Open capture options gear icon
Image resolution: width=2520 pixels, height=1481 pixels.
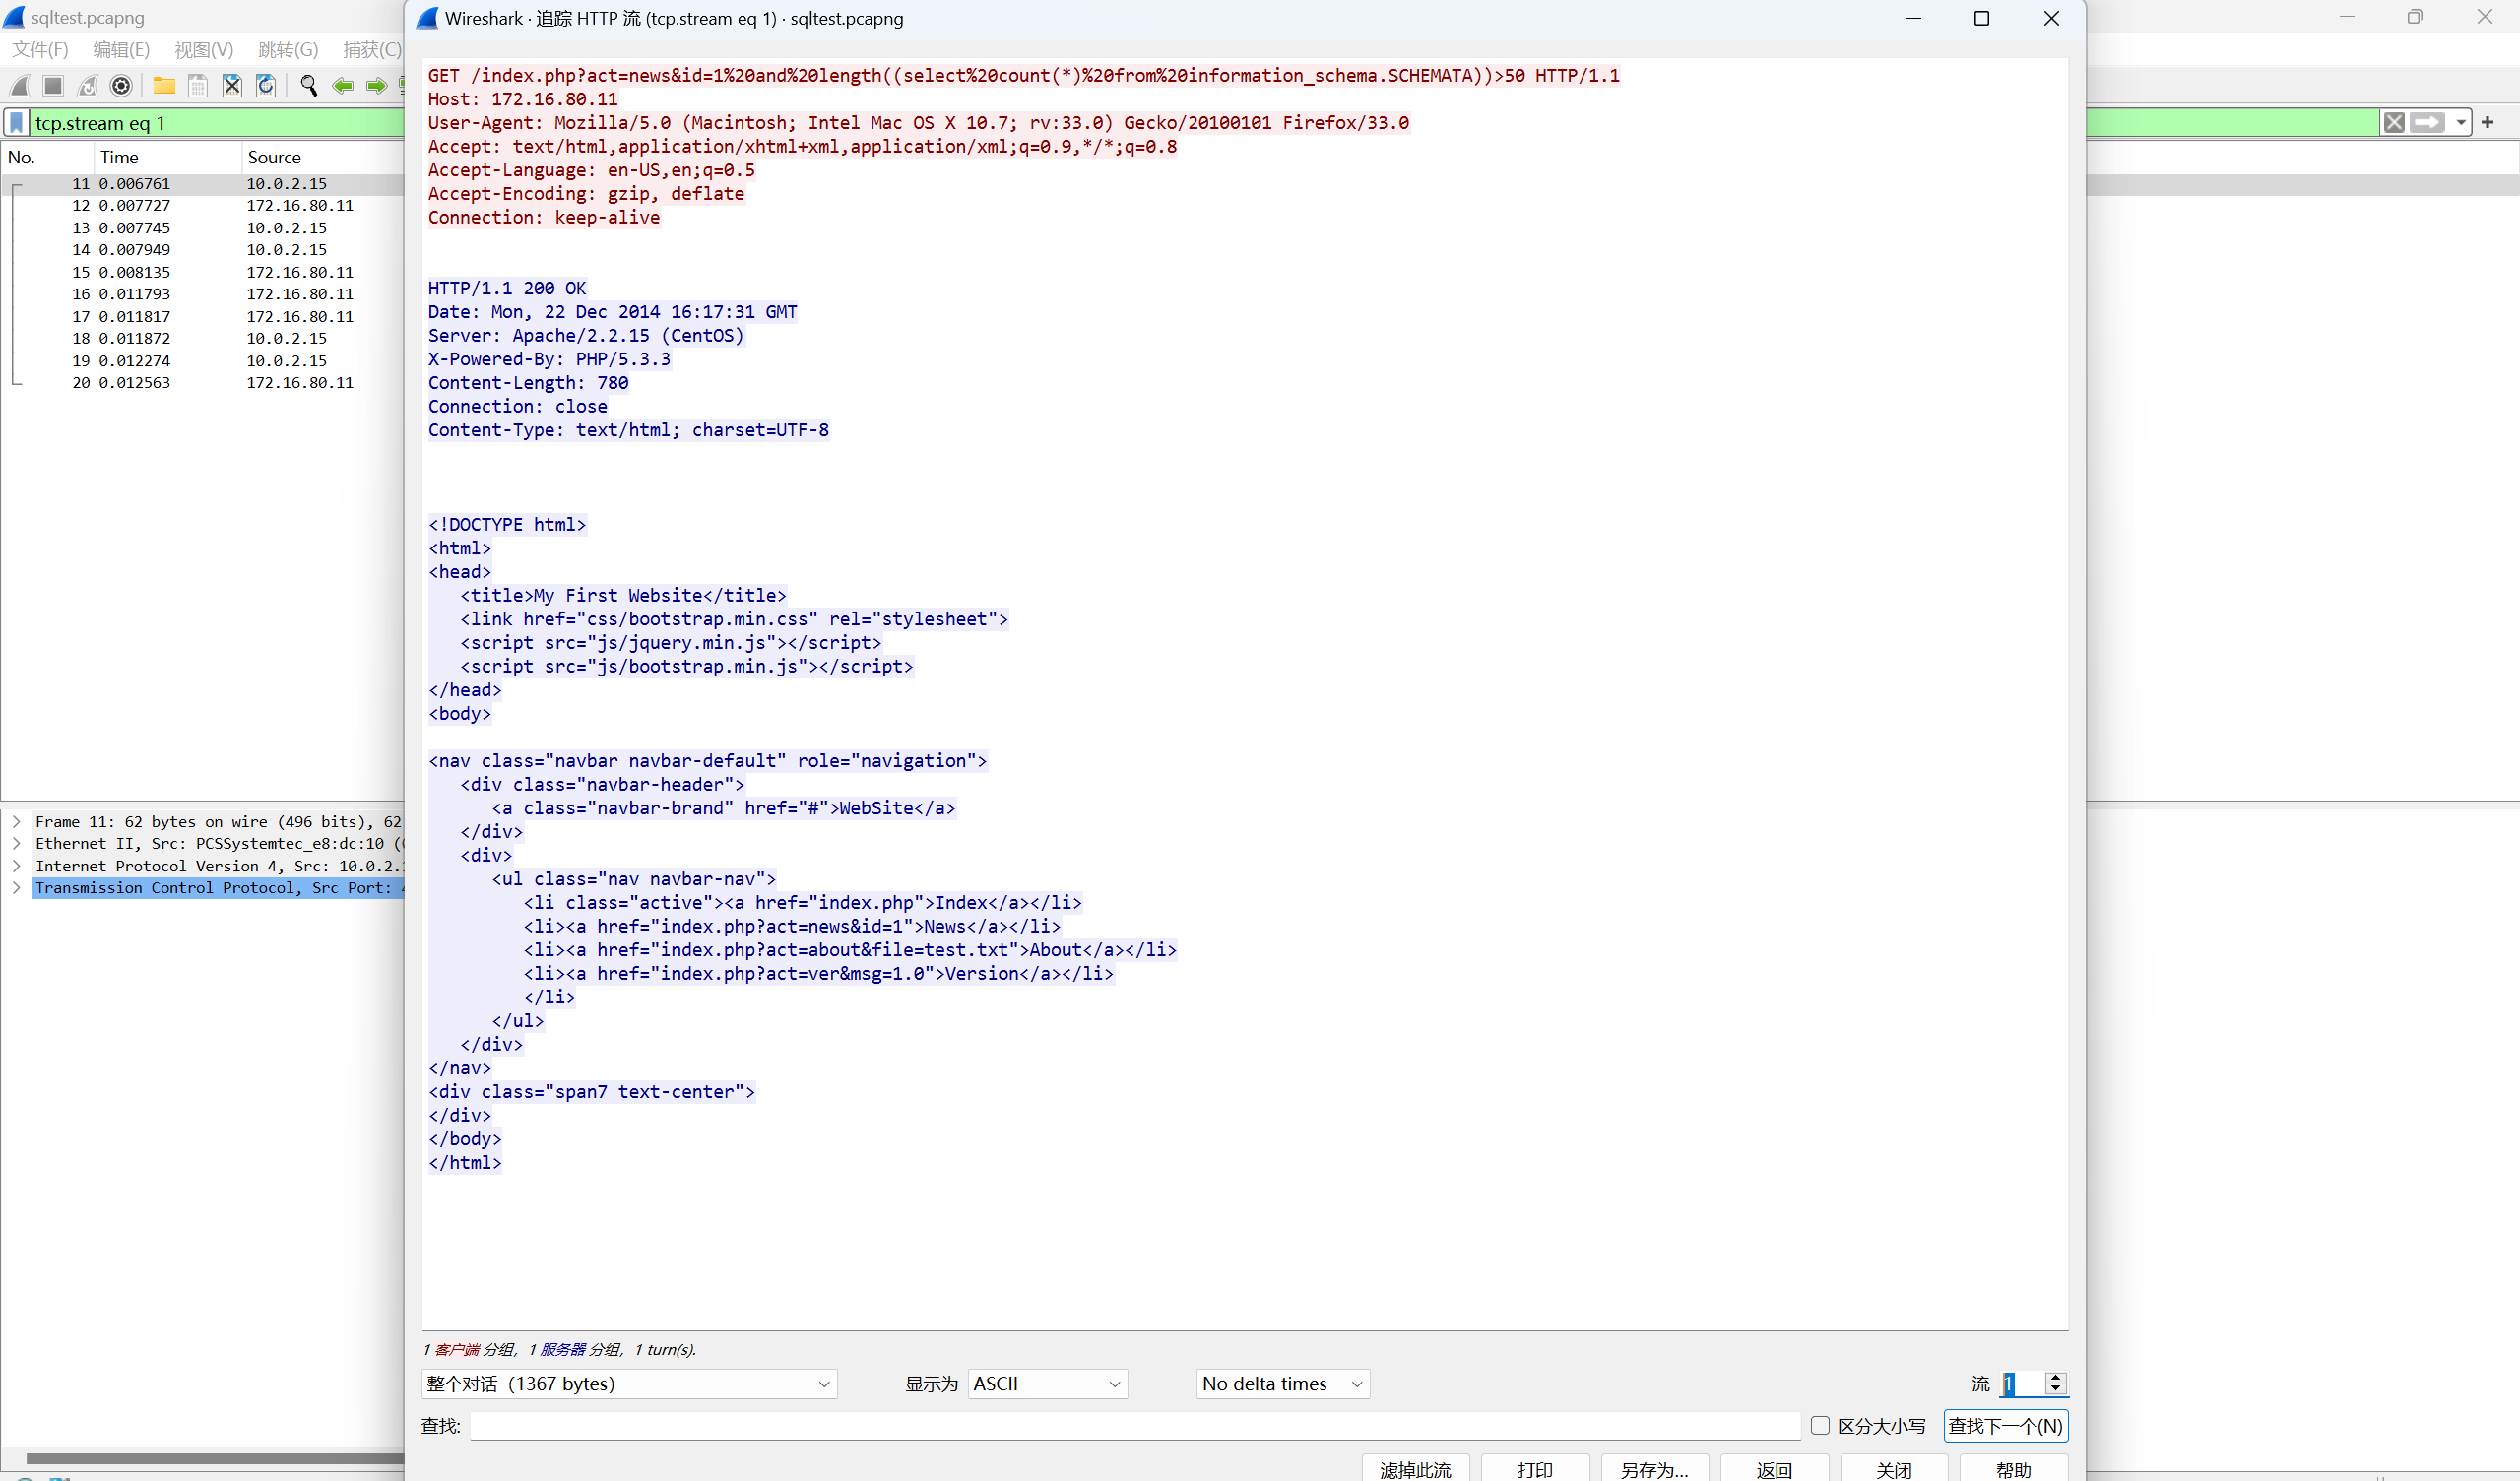tap(121, 86)
